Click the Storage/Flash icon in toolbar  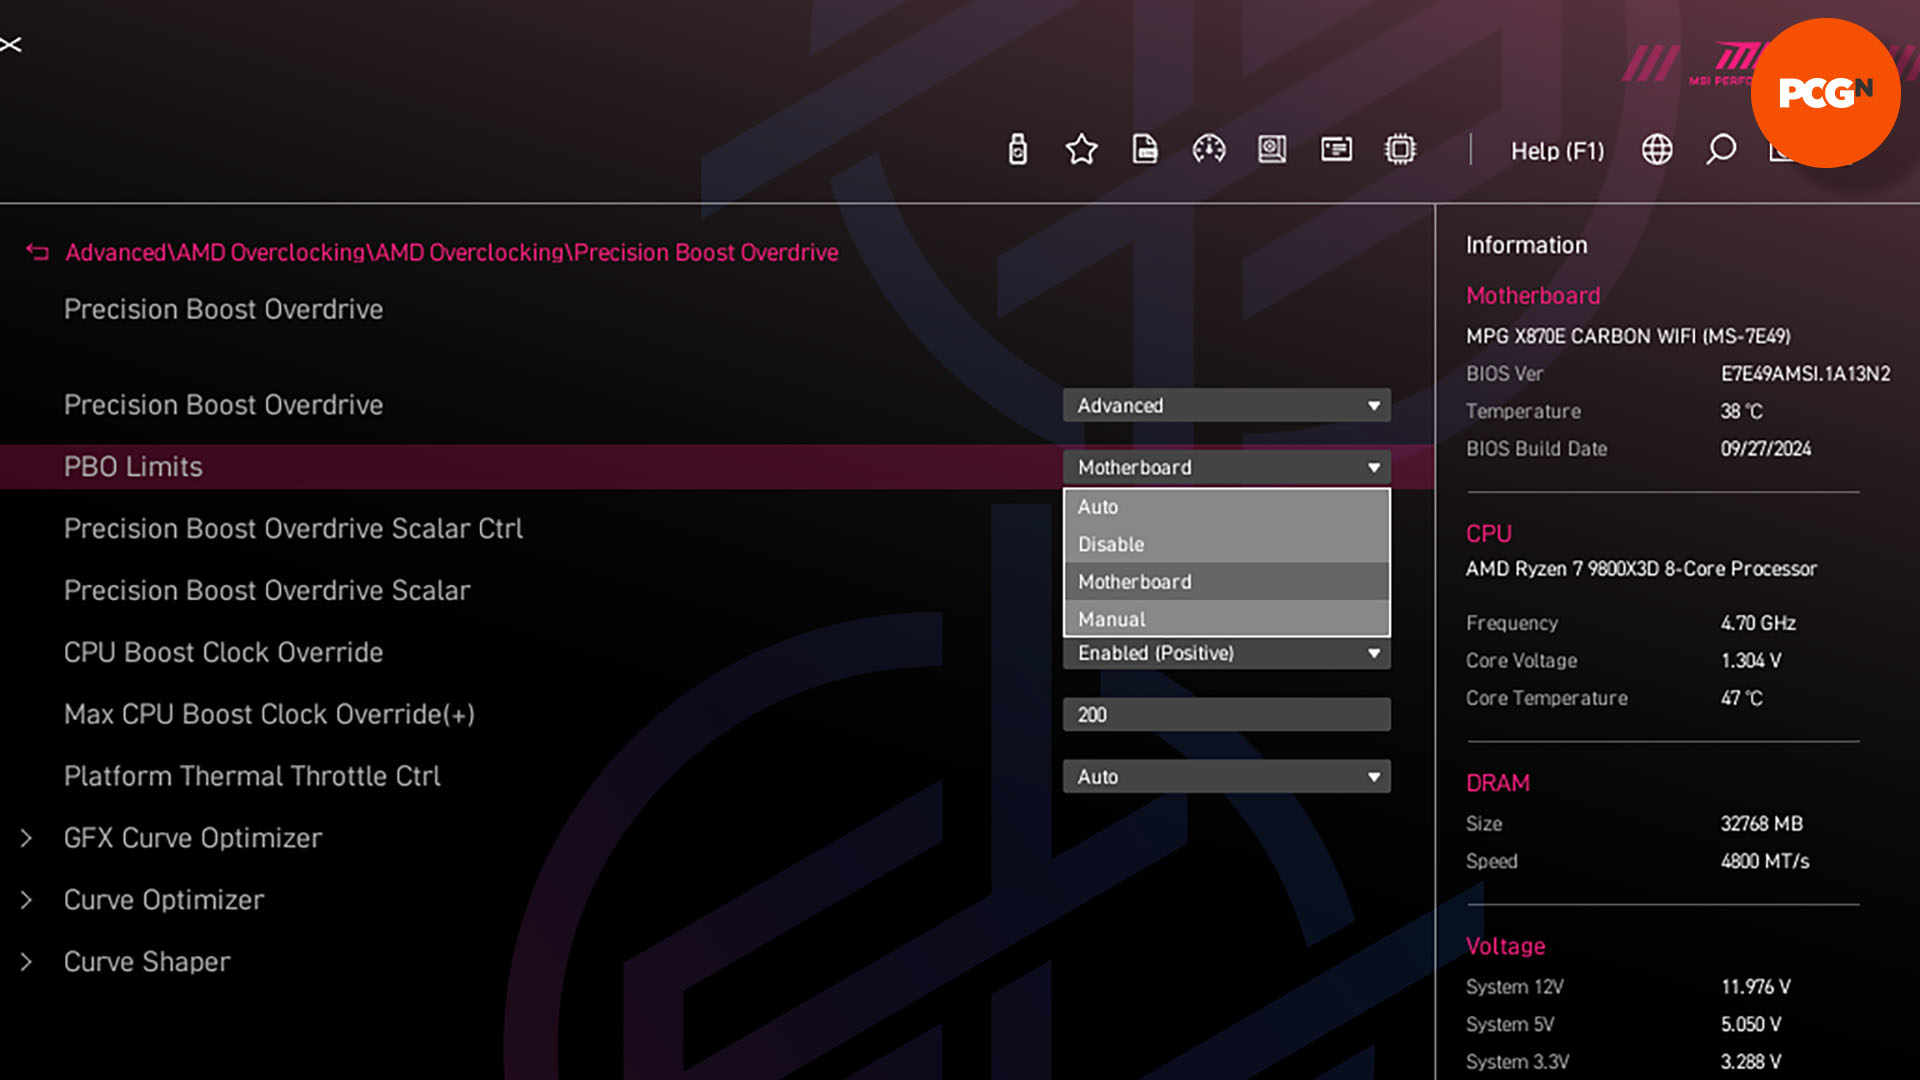[x=1015, y=148]
